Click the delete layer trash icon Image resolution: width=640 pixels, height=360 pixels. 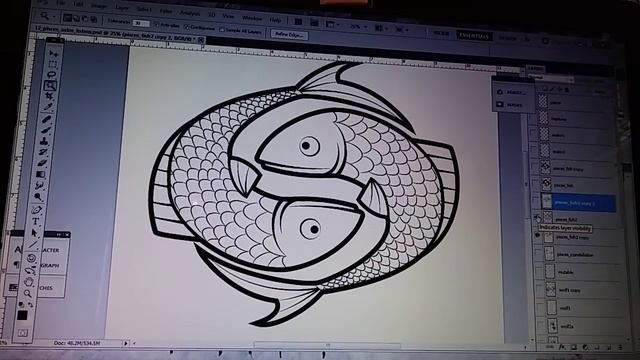(620, 347)
